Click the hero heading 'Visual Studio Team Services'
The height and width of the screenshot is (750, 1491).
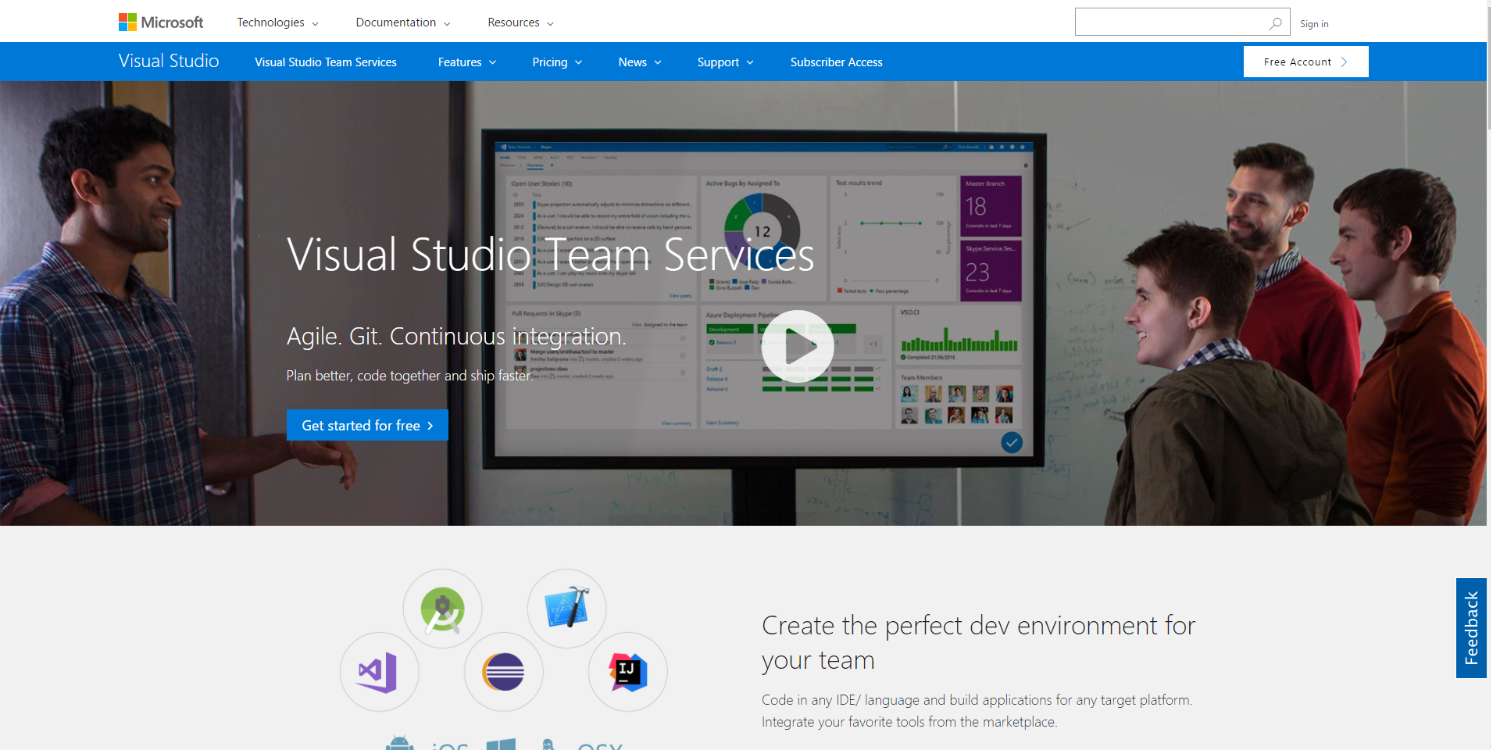(x=551, y=255)
